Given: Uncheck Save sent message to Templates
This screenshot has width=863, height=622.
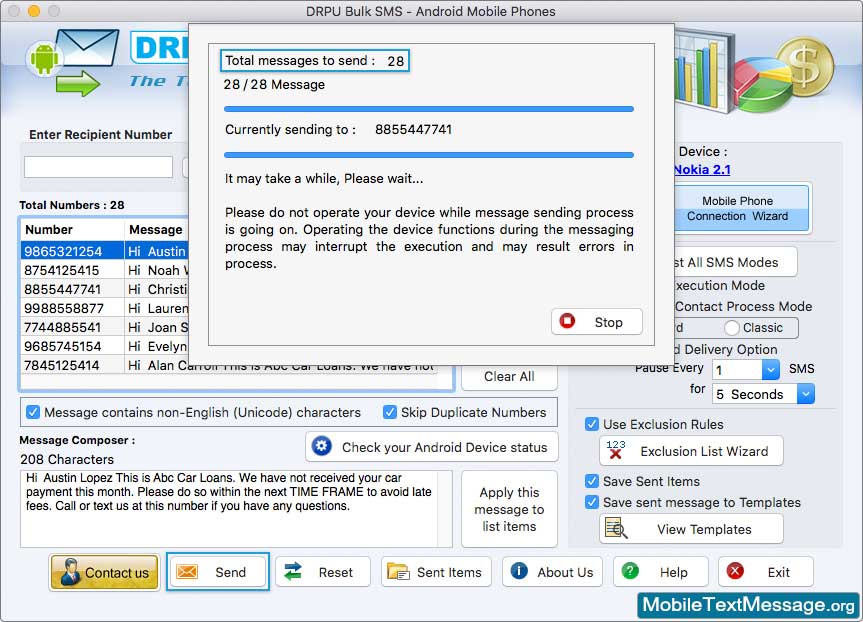Looking at the screenshot, I should [x=592, y=502].
